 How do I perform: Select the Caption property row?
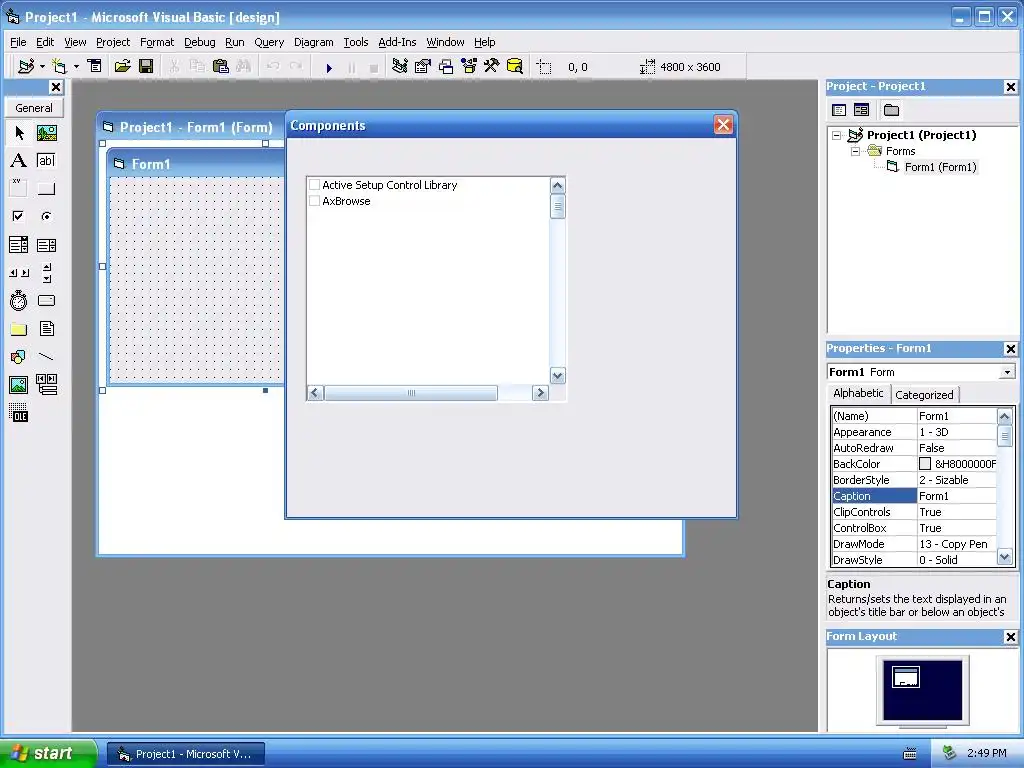click(914, 496)
